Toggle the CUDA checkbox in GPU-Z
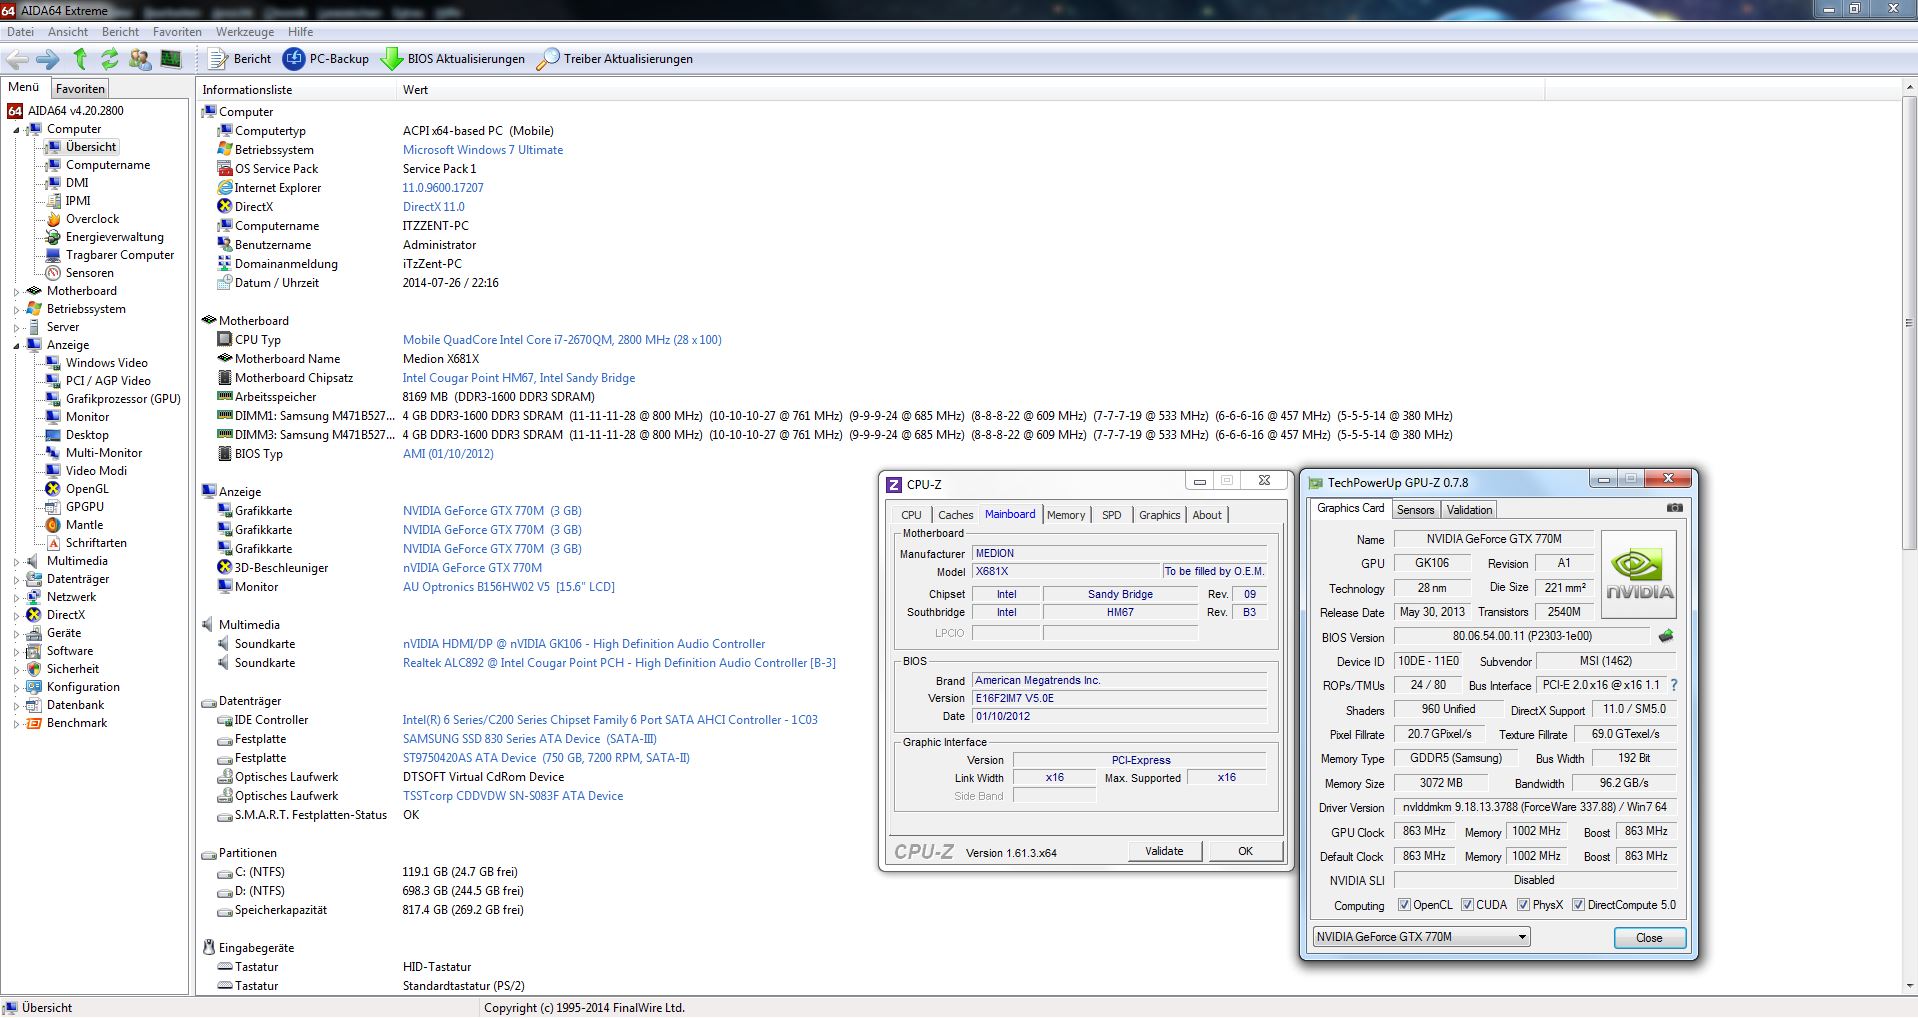 click(1467, 905)
